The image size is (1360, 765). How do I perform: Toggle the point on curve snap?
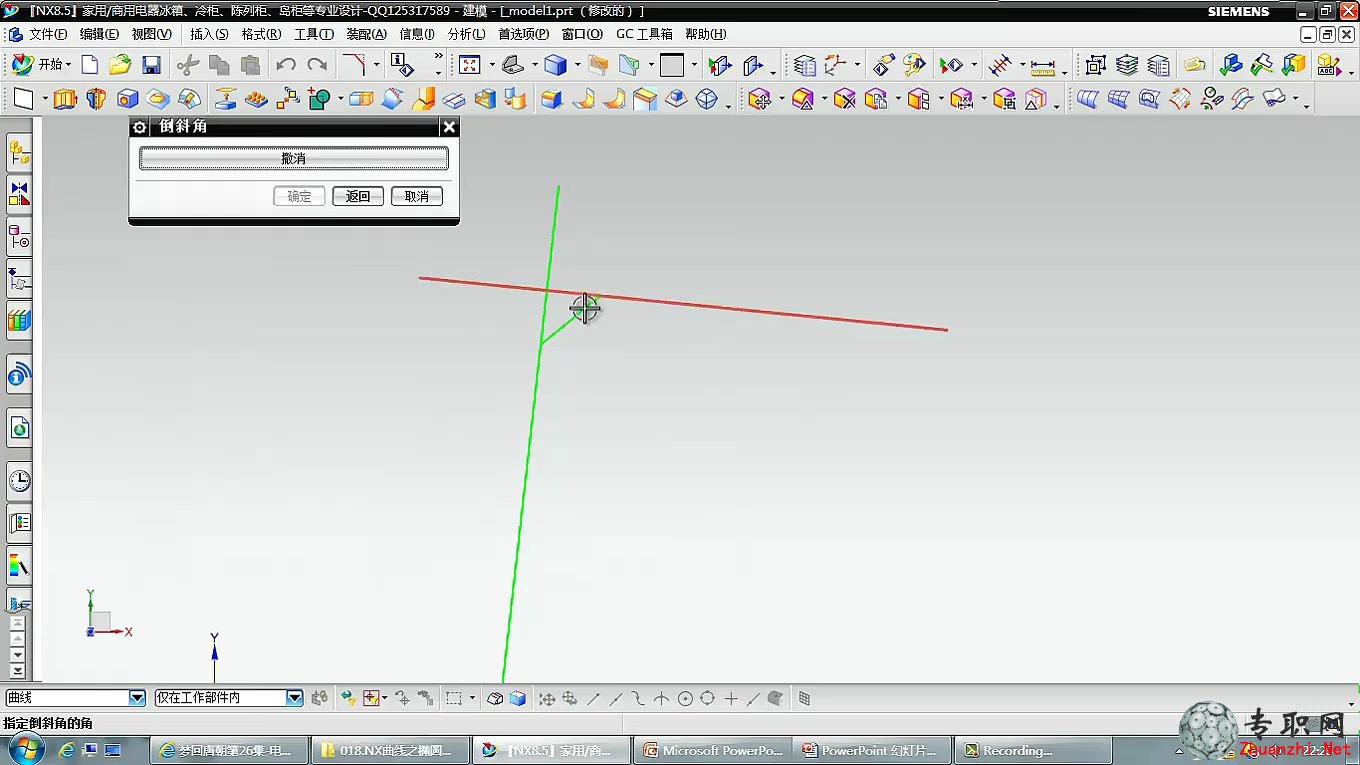click(x=754, y=699)
